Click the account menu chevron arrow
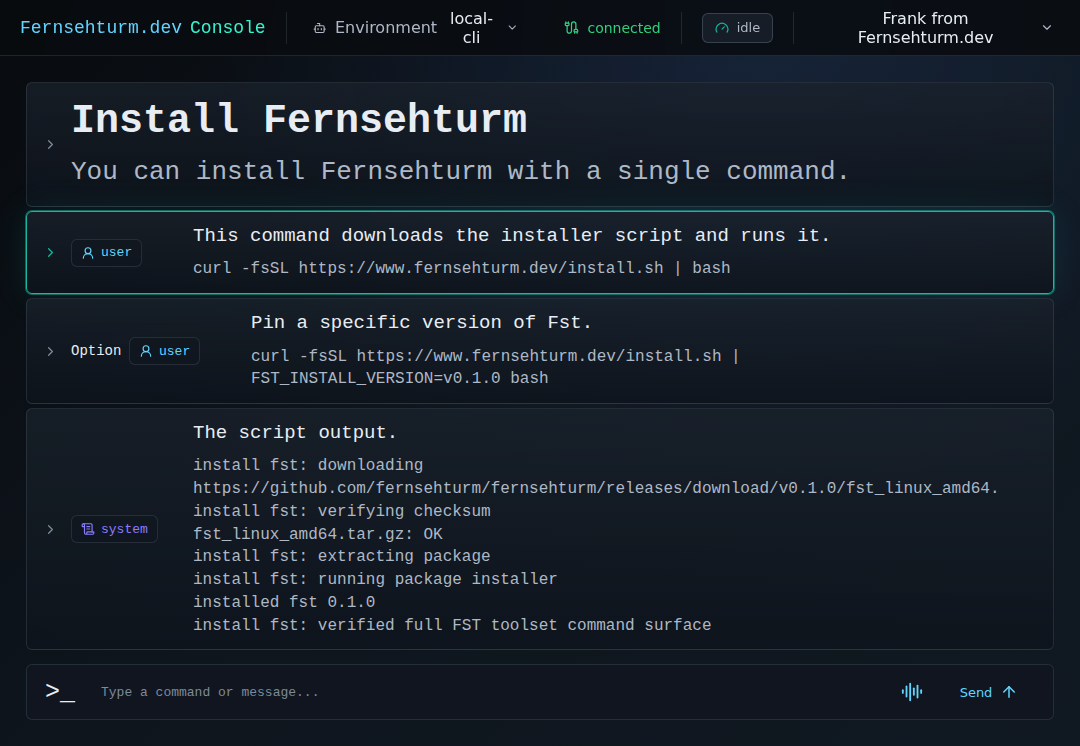This screenshot has width=1080, height=746. pos(1047,28)
